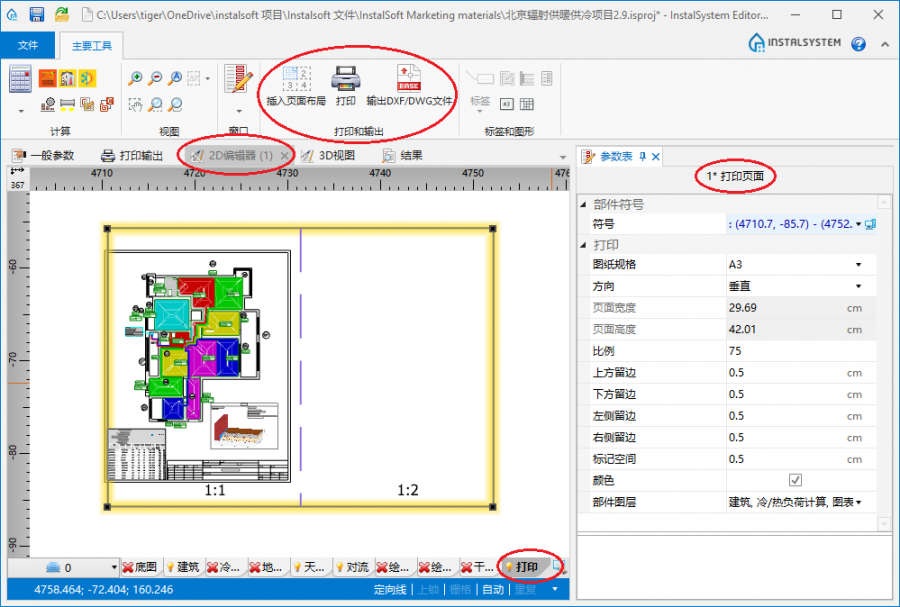Open the 文件 (File) menu tab
Viewport: 900px width, 607px height.
pos(28,45)
